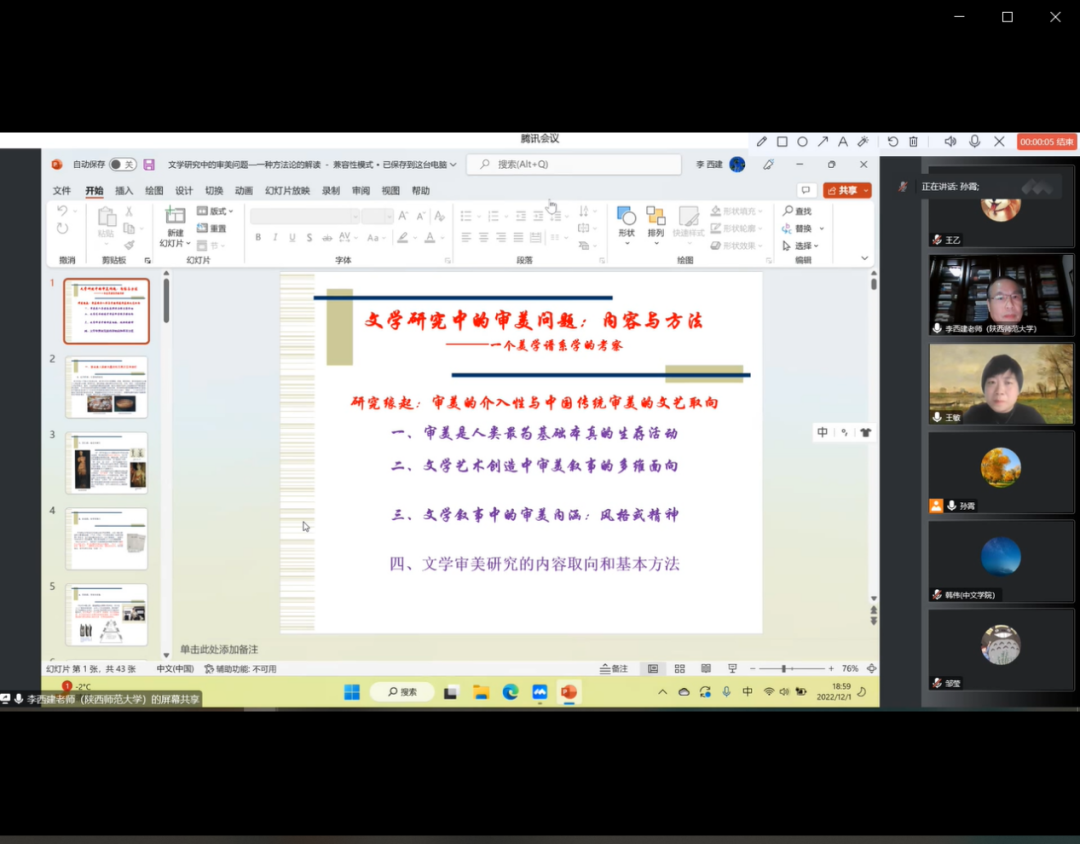
Task: Choose the rectangle annotation tool
Action: pyautogui.click(x=782, y=142)
